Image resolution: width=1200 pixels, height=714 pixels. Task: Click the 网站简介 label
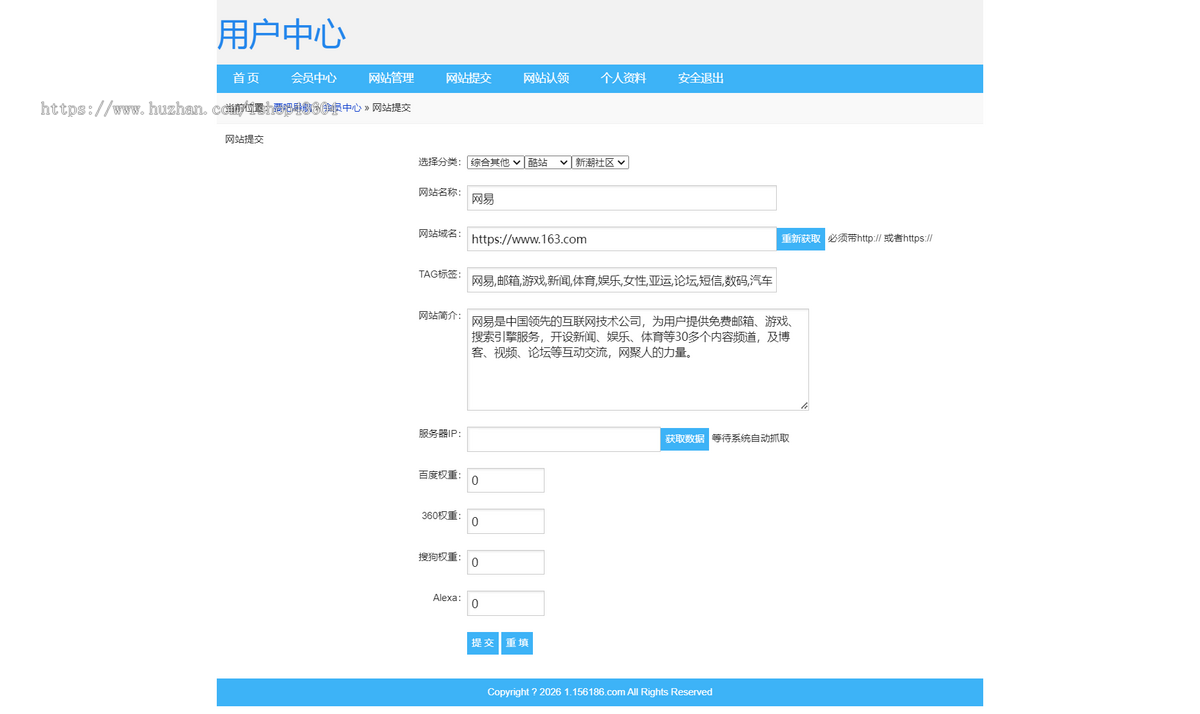(x=440, y=315)
